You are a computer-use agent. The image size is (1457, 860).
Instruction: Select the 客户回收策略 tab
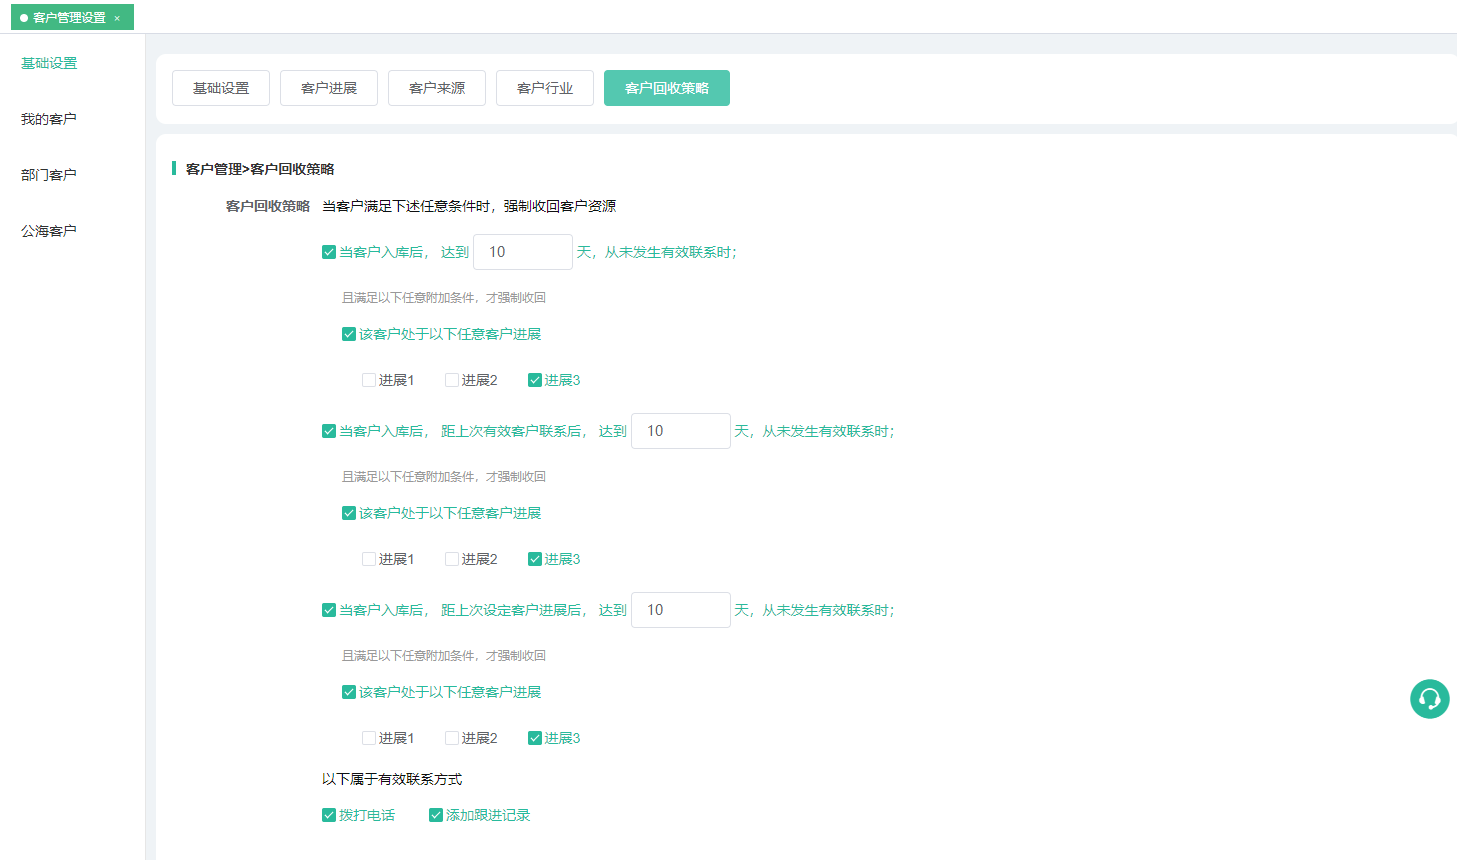667,88
